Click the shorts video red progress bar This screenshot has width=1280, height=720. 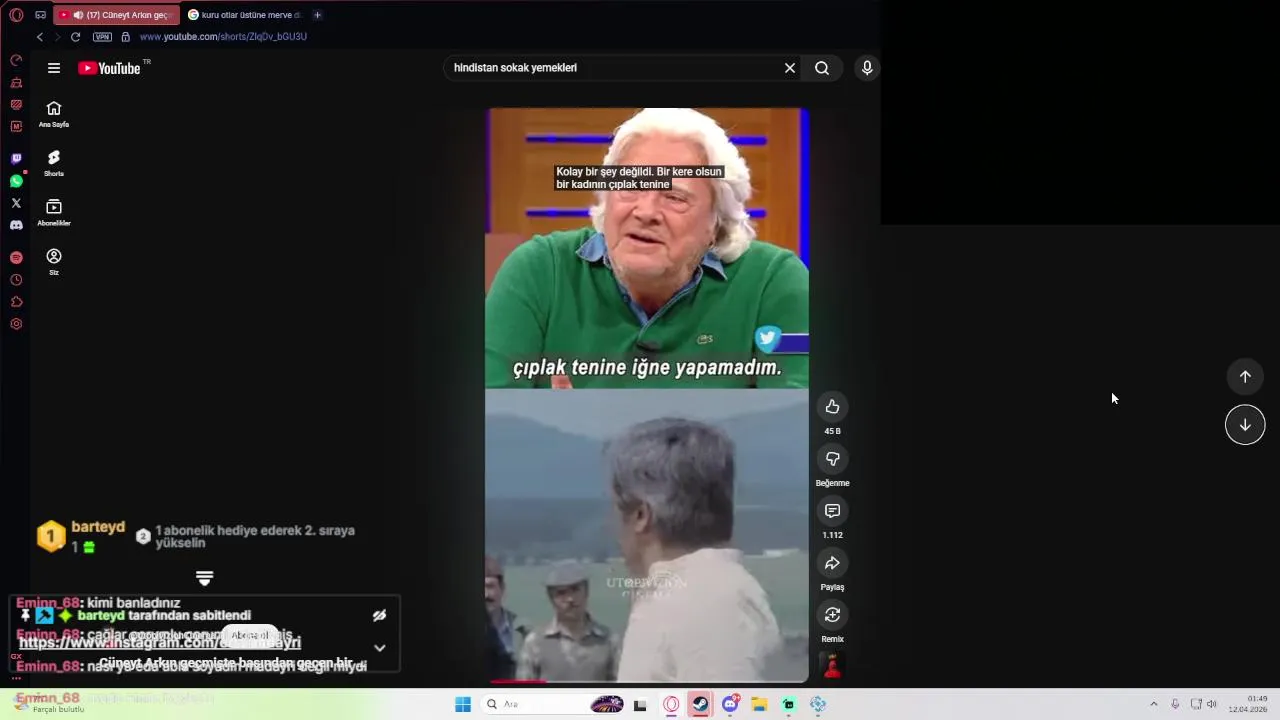click(647, 681)
